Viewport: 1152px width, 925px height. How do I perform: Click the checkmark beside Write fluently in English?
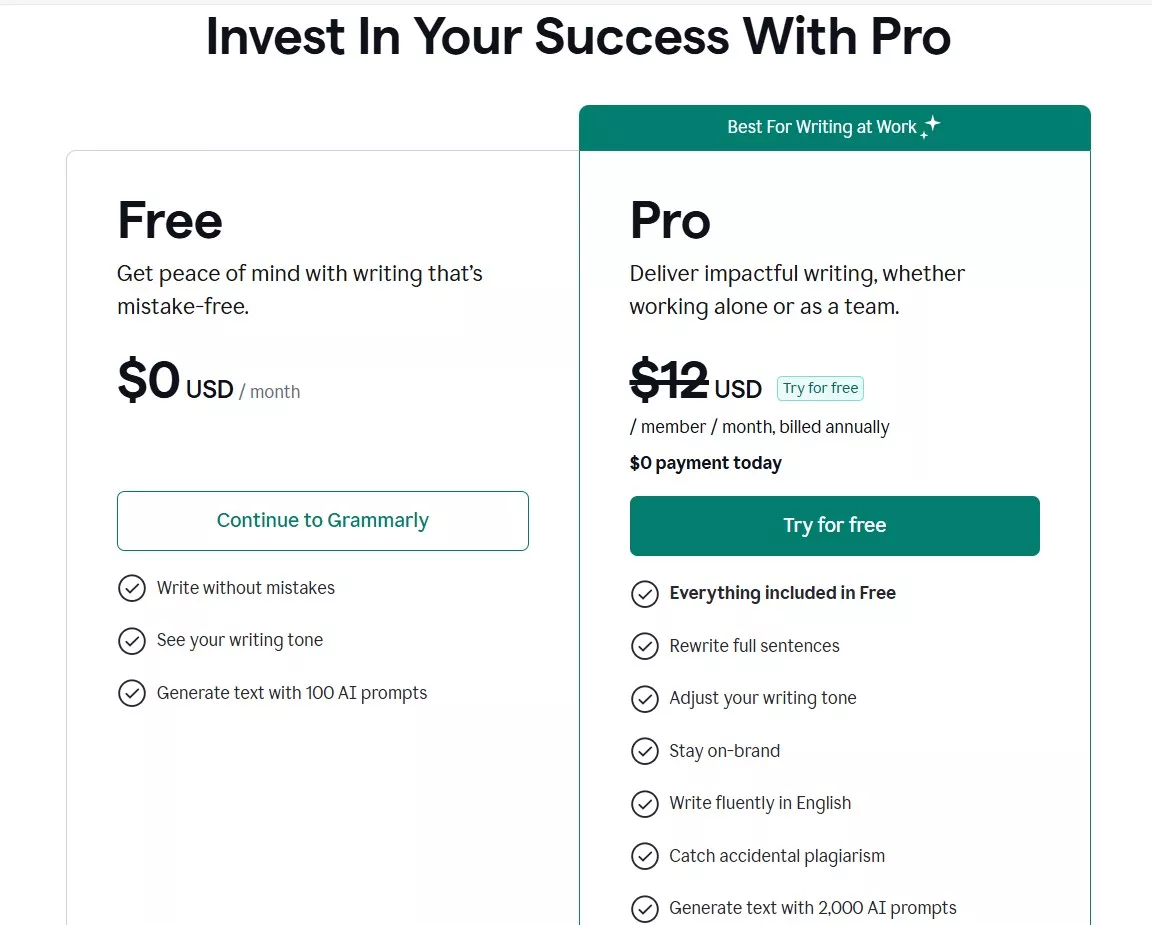click(645, 803)
